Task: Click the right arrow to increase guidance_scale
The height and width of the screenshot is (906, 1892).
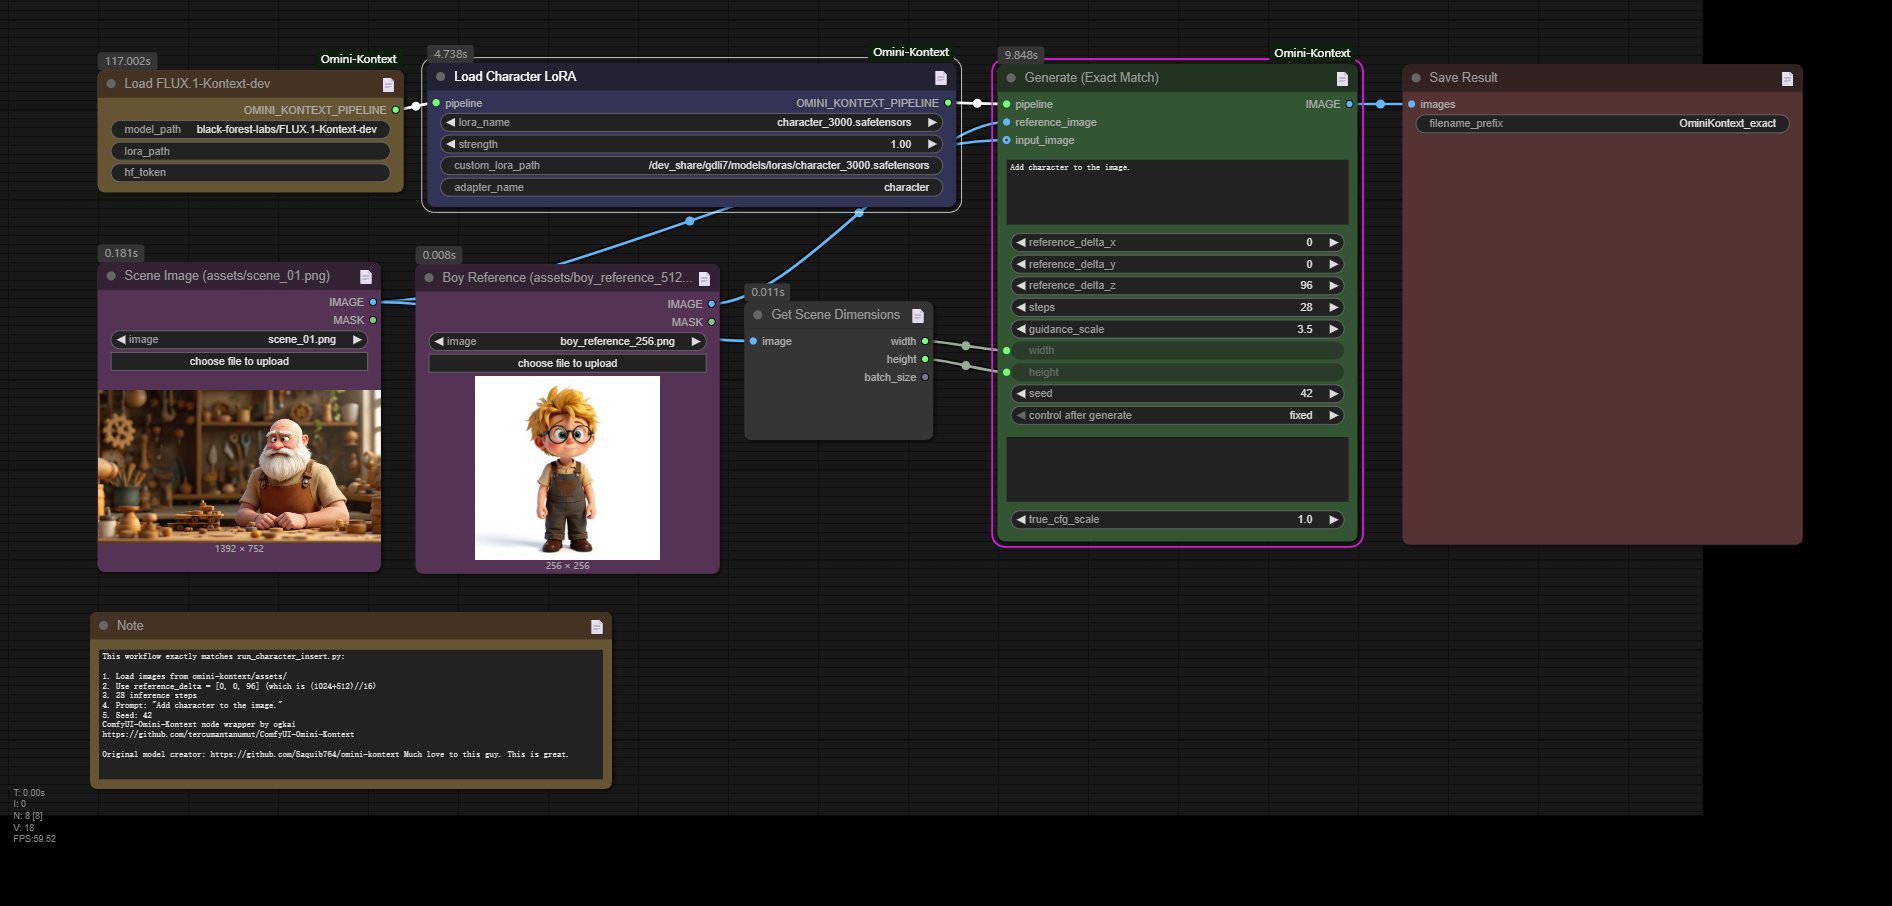Action: pos(1333,329)
